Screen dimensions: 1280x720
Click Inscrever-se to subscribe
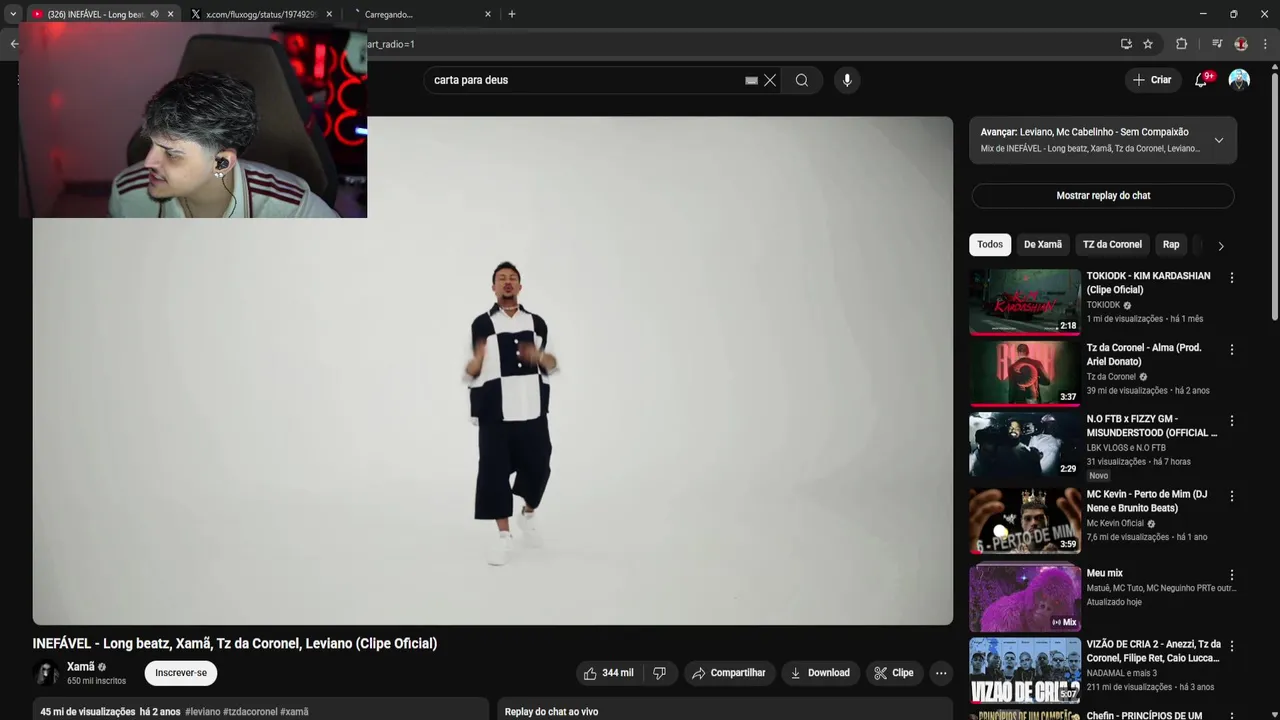pyautogui.click(x=181, y=673)
